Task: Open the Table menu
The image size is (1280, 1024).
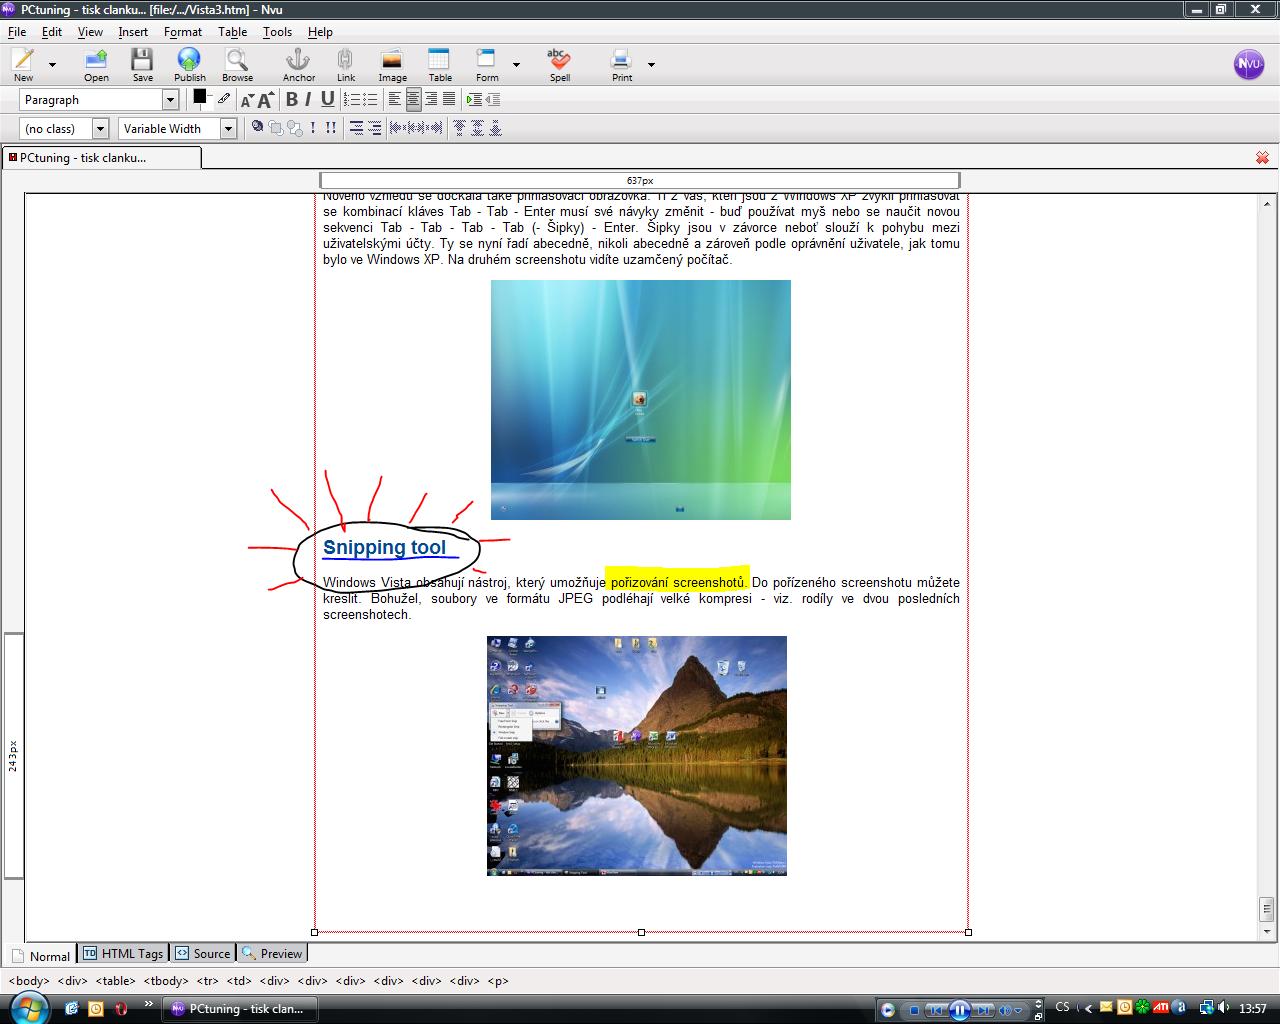Action: click(232, 32)
